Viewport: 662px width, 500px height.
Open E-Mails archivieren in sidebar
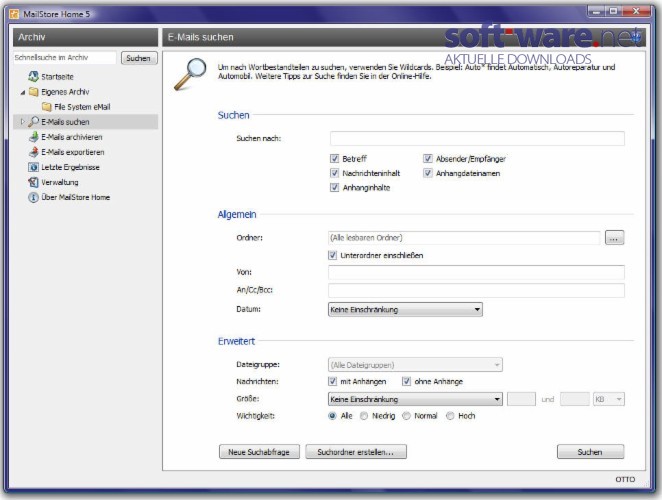(x=72, y=137)
